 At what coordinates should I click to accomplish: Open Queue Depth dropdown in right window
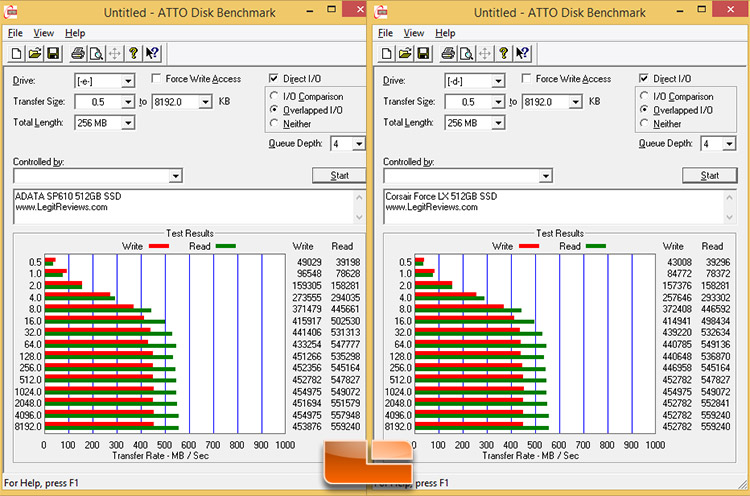coord(729,143)
